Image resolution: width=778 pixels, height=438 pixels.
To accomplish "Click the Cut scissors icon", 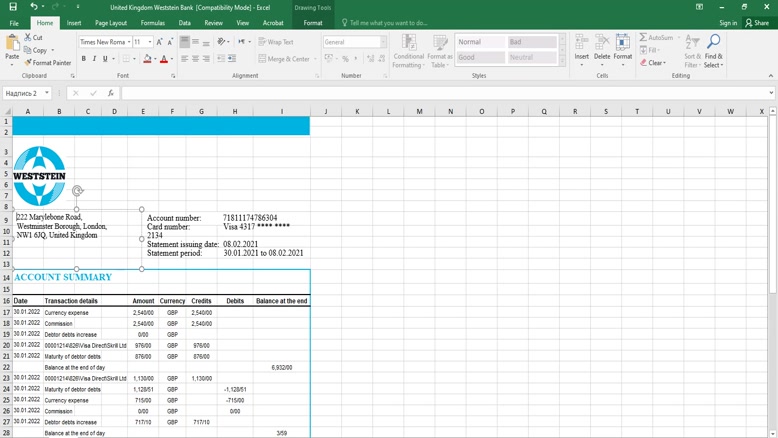I will 28,38.
